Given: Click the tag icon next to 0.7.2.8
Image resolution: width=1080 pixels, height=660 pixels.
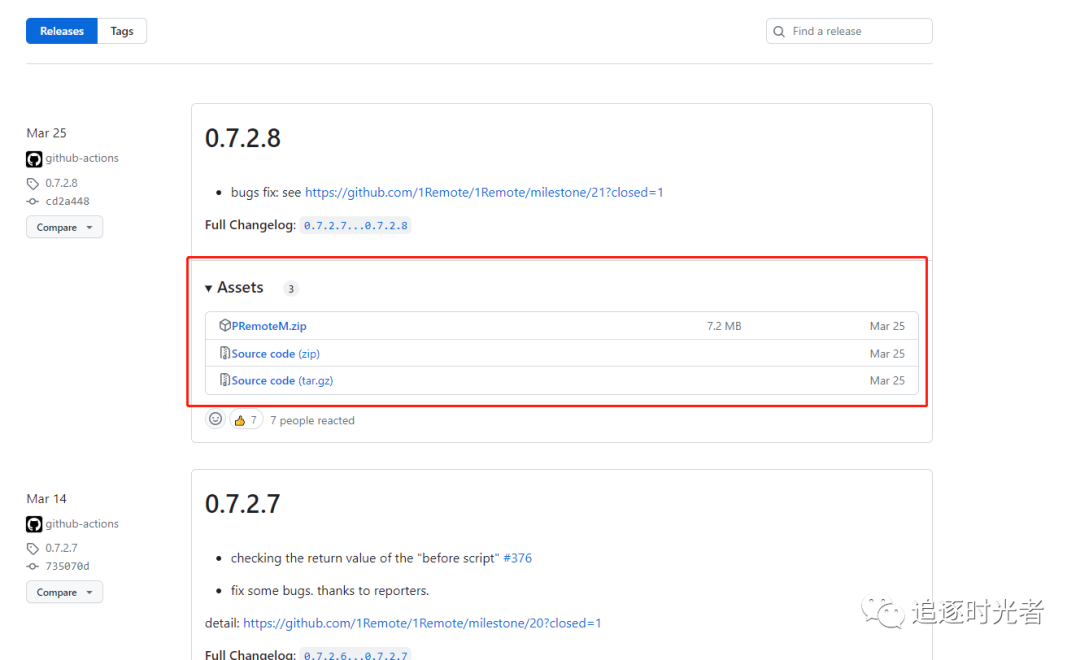Looking at the screenshot, I should click(32, 183).
